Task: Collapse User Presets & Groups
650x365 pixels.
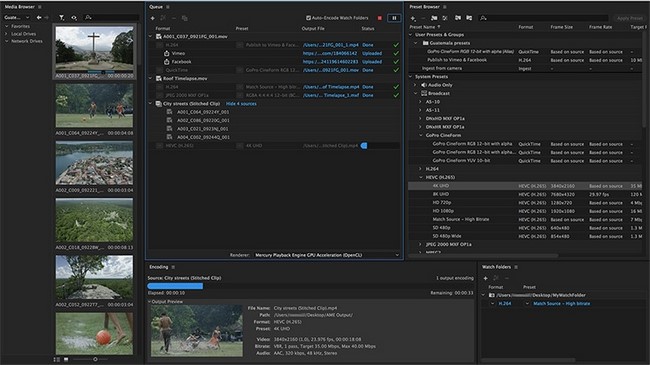Action: point(411,35)
